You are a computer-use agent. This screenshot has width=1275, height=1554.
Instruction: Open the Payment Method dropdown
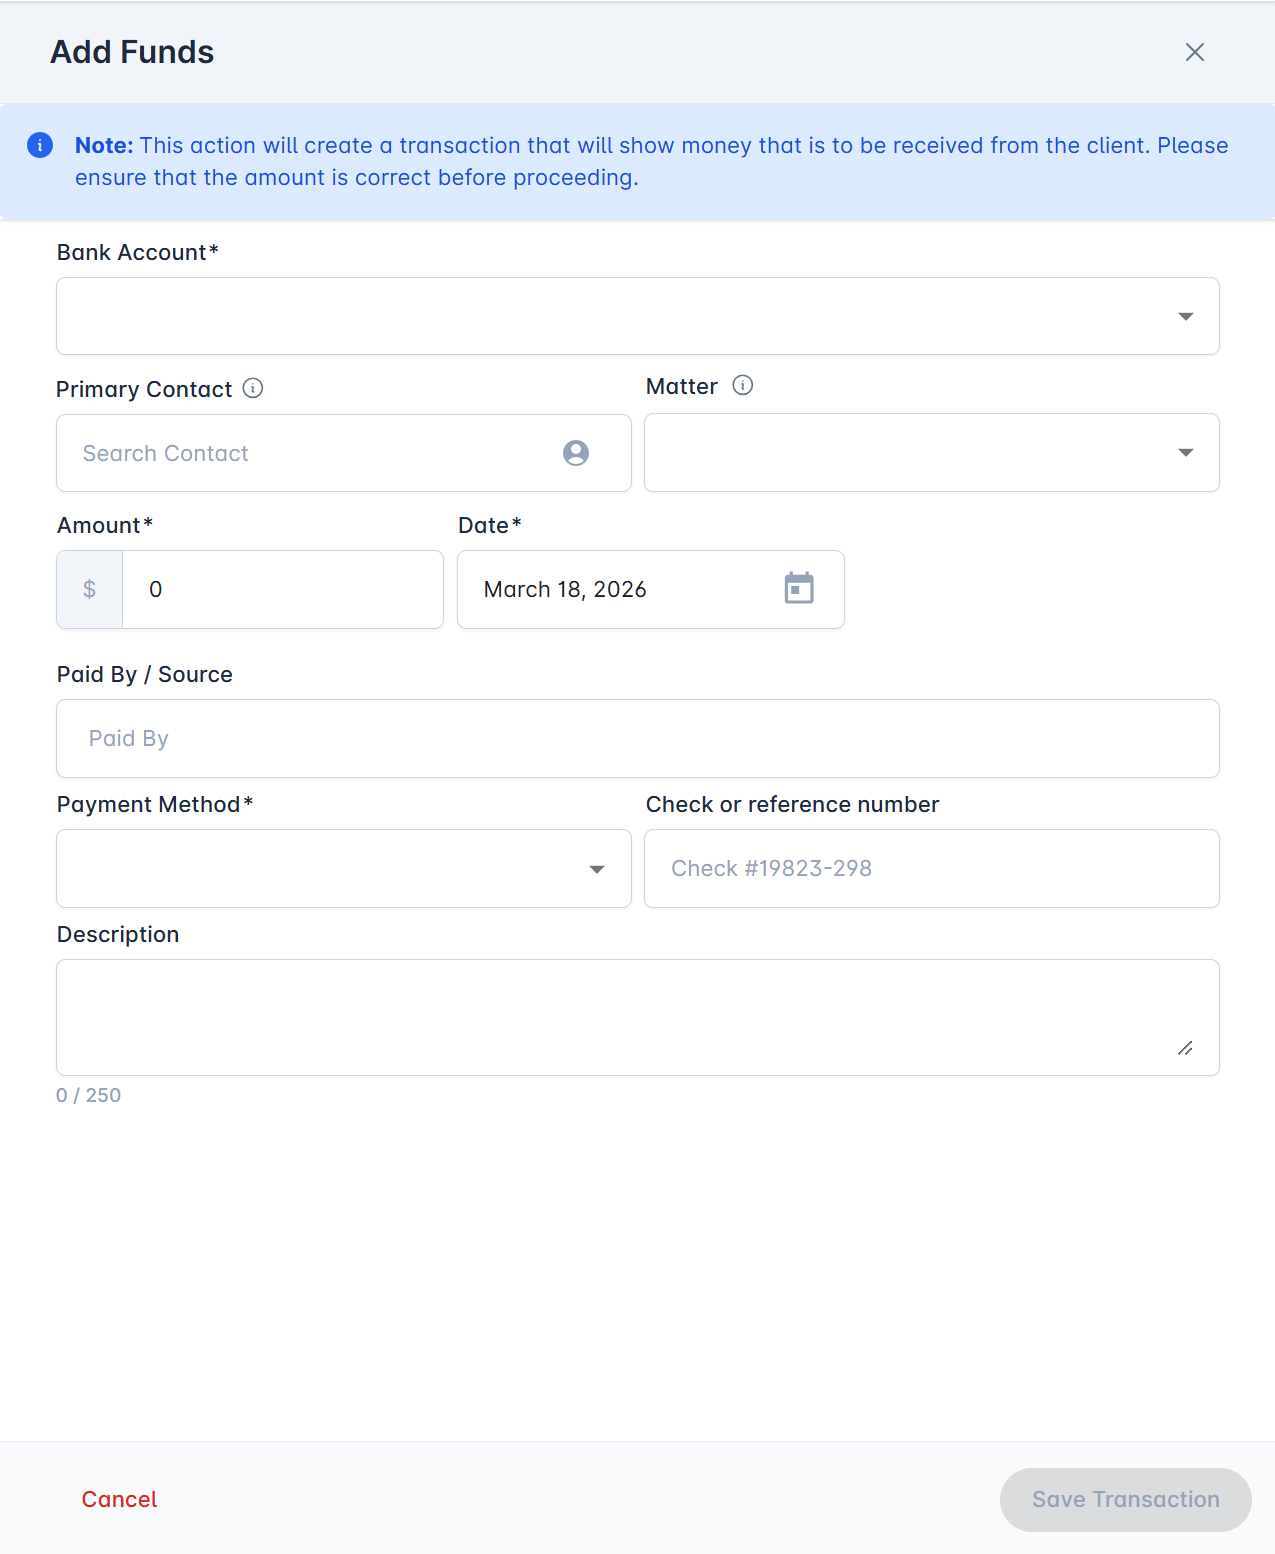click(x=344, y=869)
